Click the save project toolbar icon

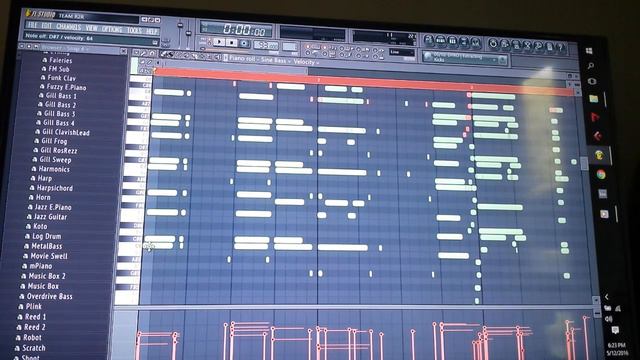[x=505, y=44]
